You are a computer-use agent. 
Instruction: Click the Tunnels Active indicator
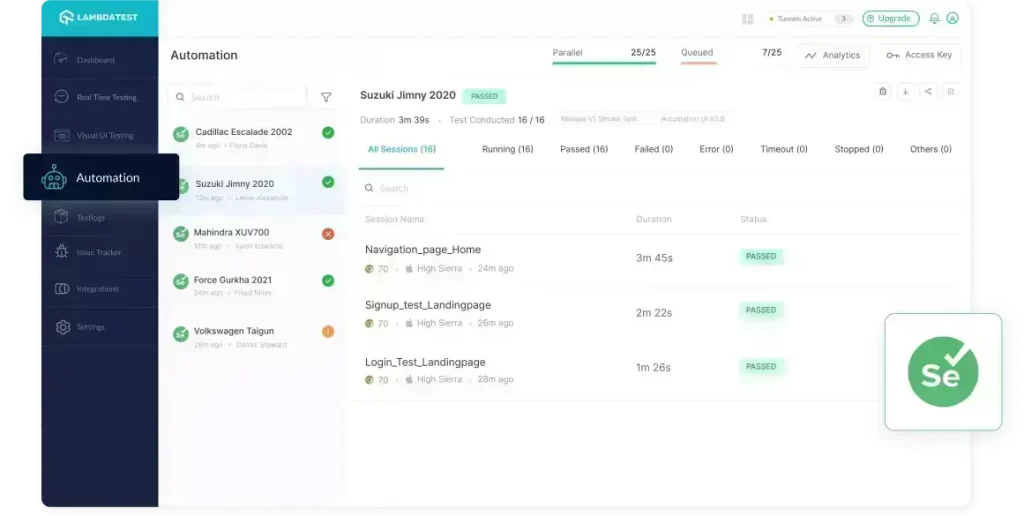[810, 19]
